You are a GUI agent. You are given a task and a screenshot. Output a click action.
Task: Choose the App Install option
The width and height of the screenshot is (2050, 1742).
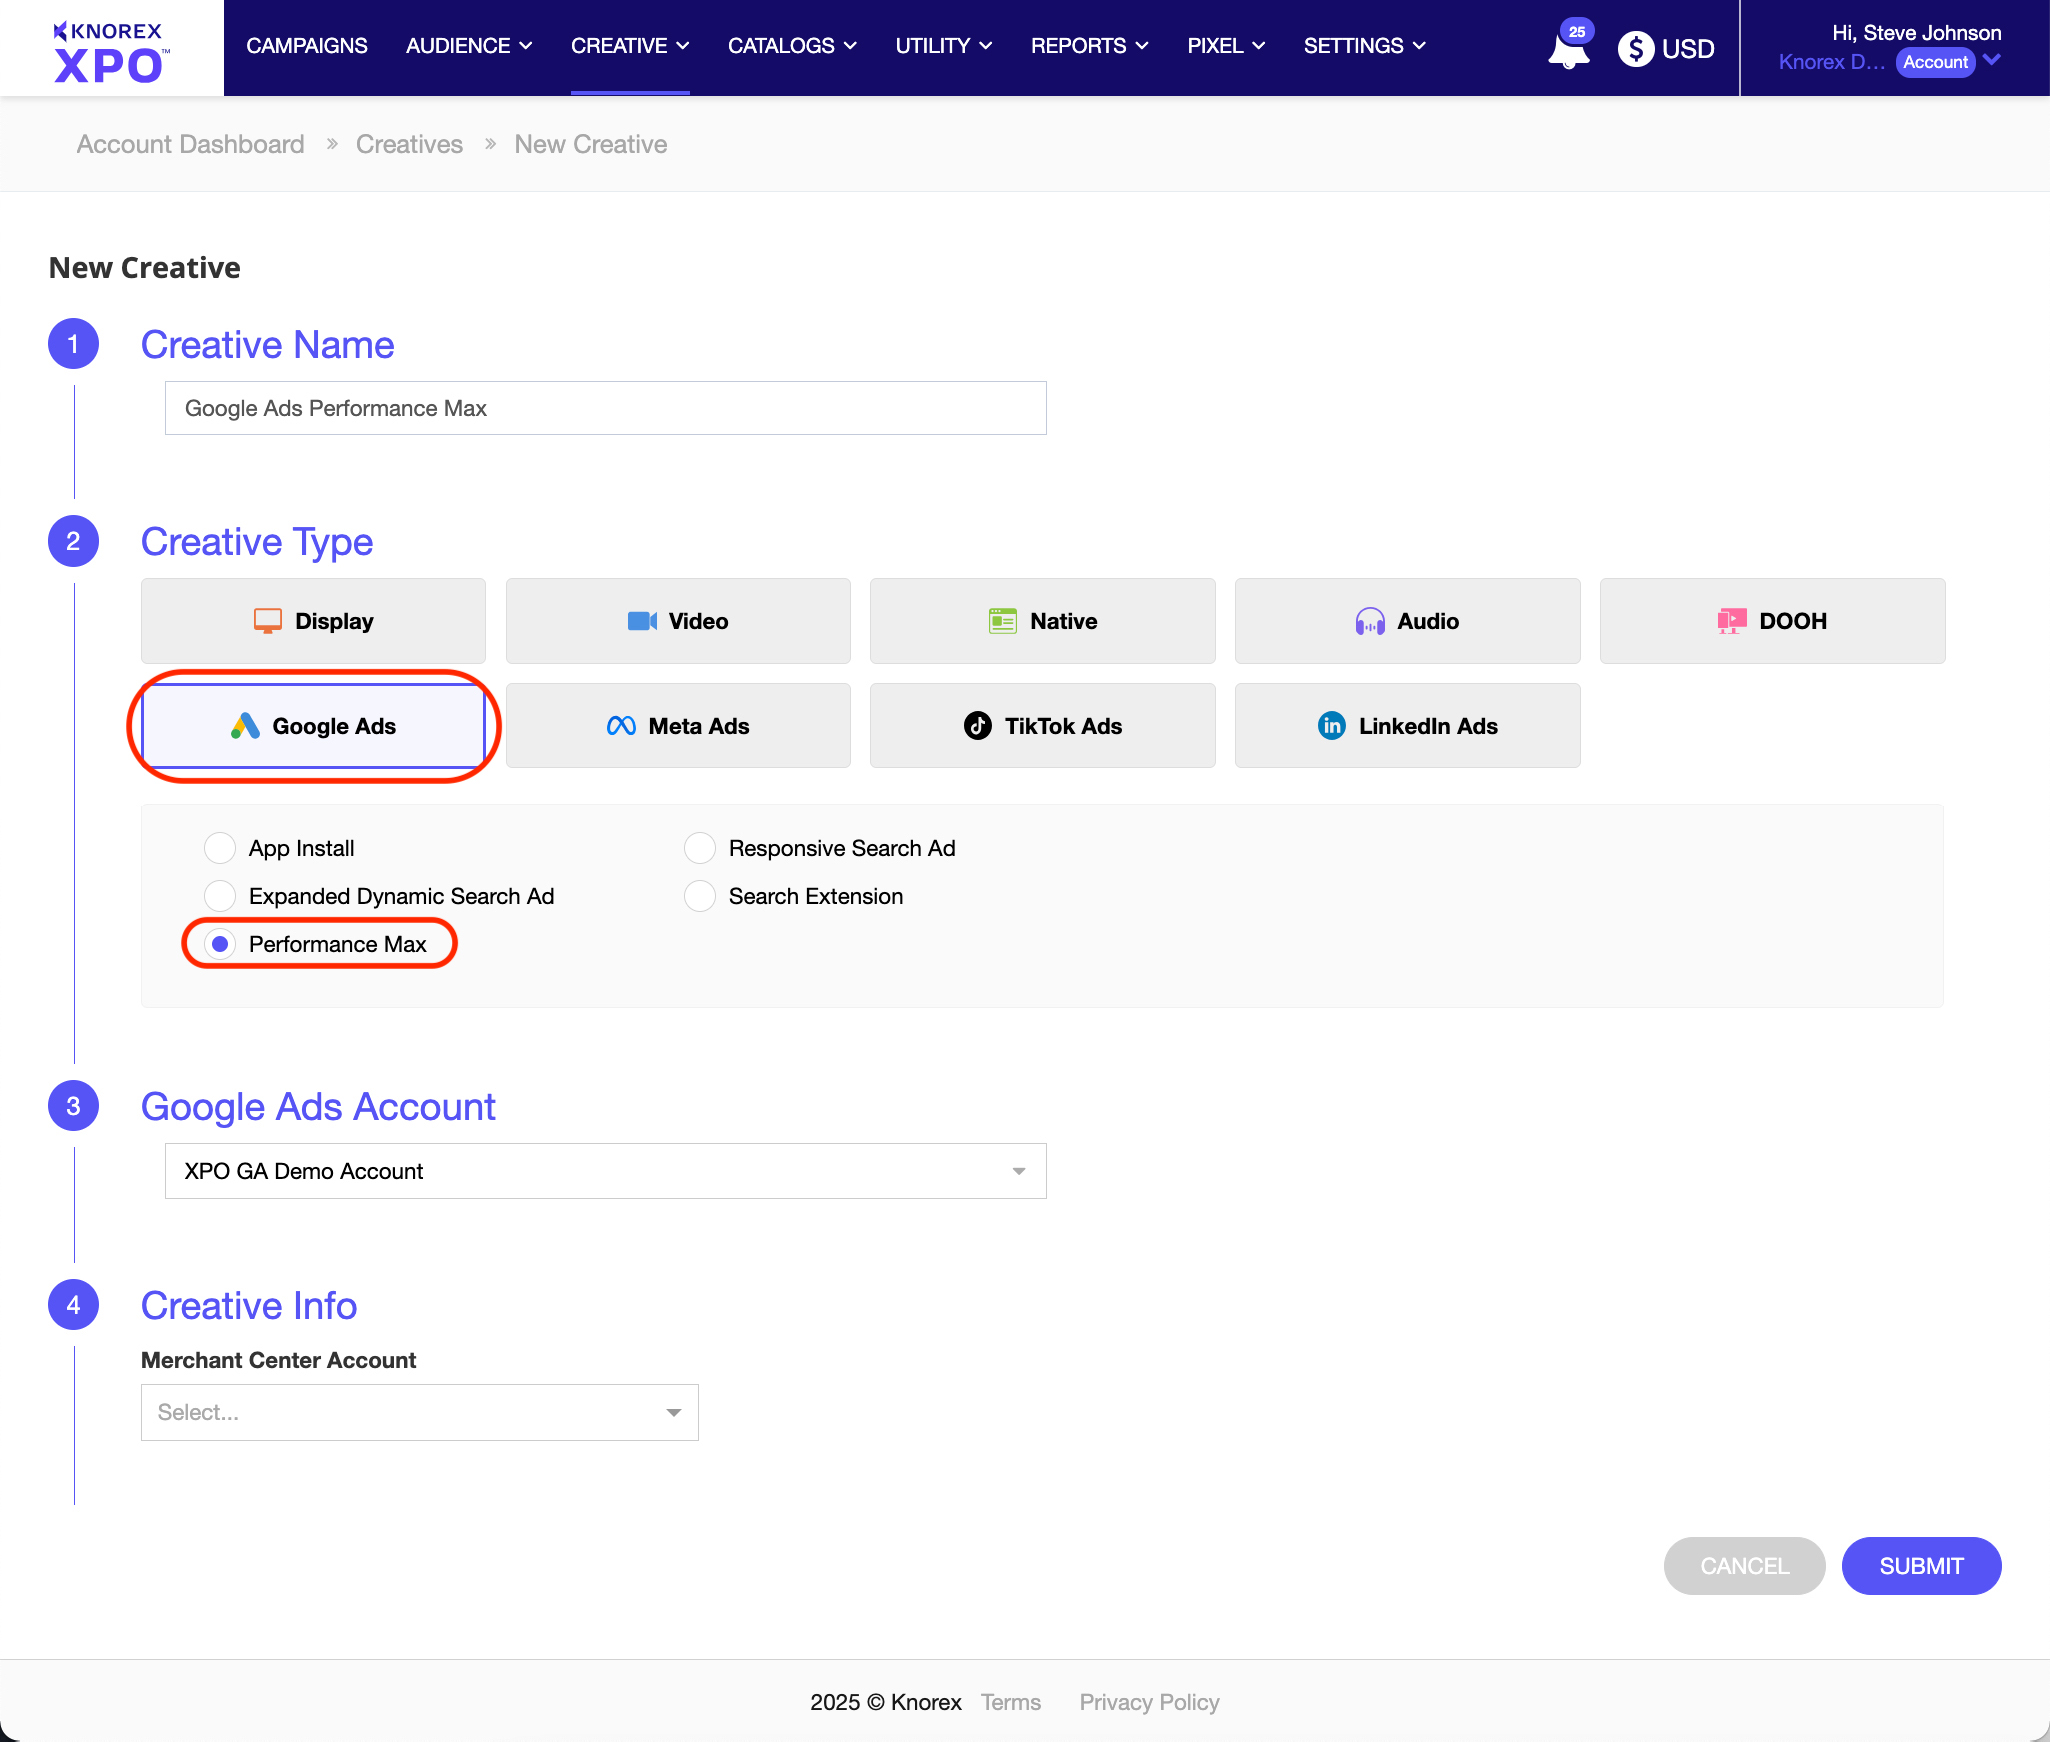tap(220, 847)
